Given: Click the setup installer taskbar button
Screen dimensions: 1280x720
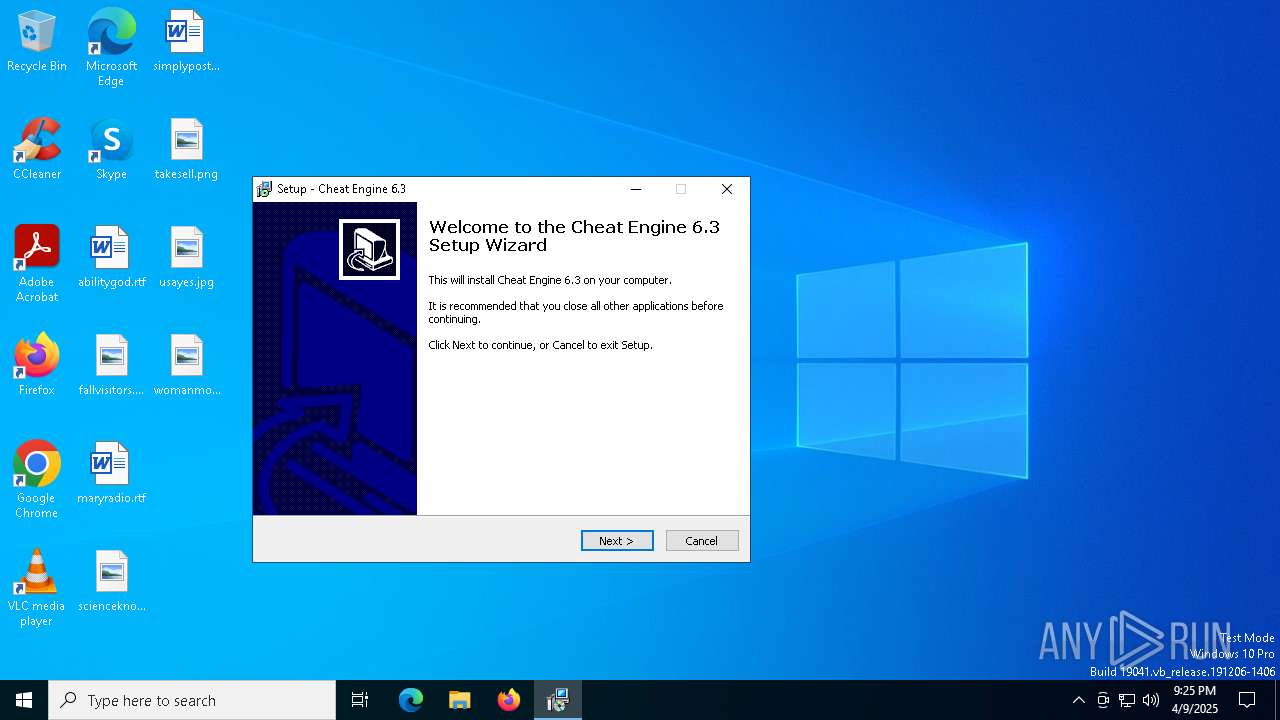Looking at the screenshot, I should (558, 700).
